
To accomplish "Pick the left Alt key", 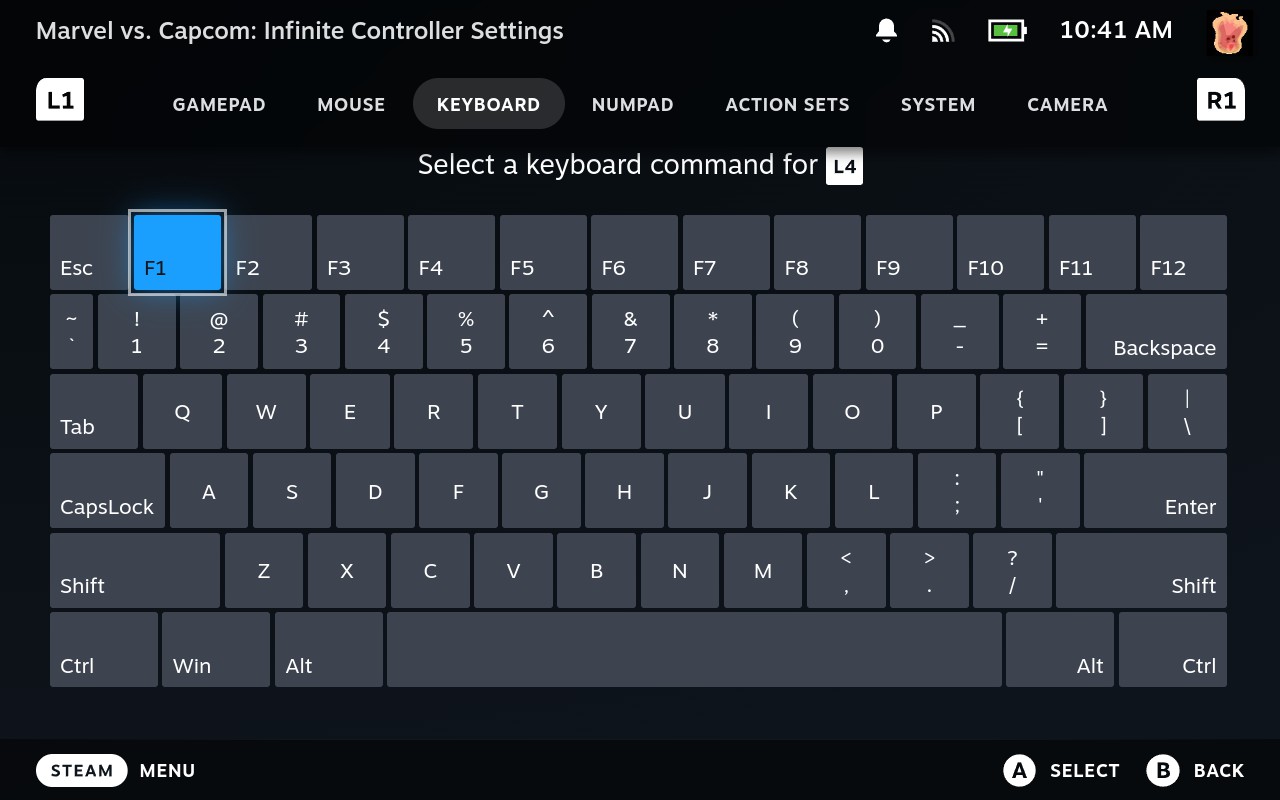I will point(329,650).
